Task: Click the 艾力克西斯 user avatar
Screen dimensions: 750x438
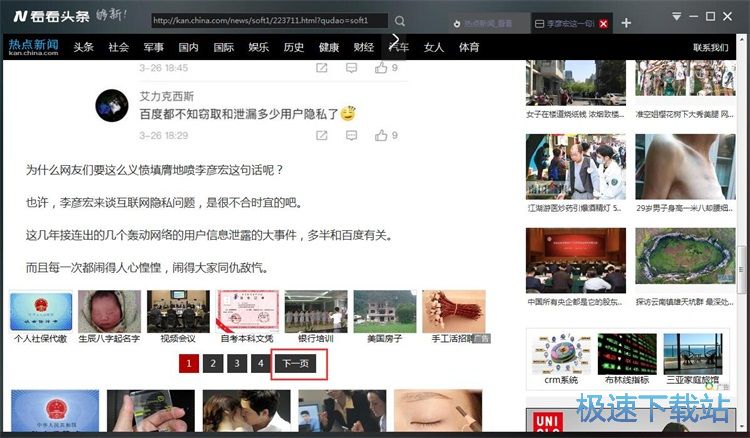Action: pos(112,105)
